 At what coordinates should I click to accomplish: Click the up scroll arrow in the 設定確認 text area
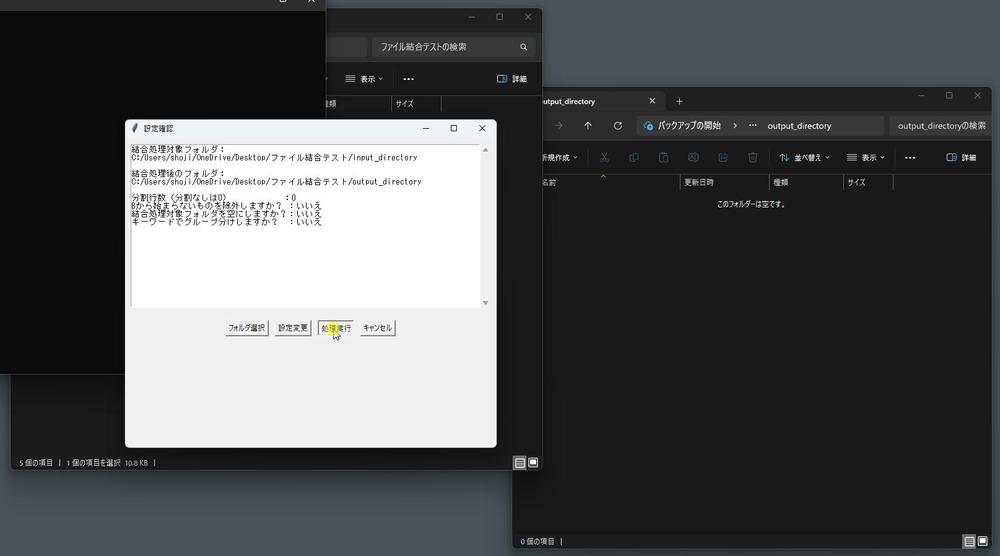(x=485, y=150)
